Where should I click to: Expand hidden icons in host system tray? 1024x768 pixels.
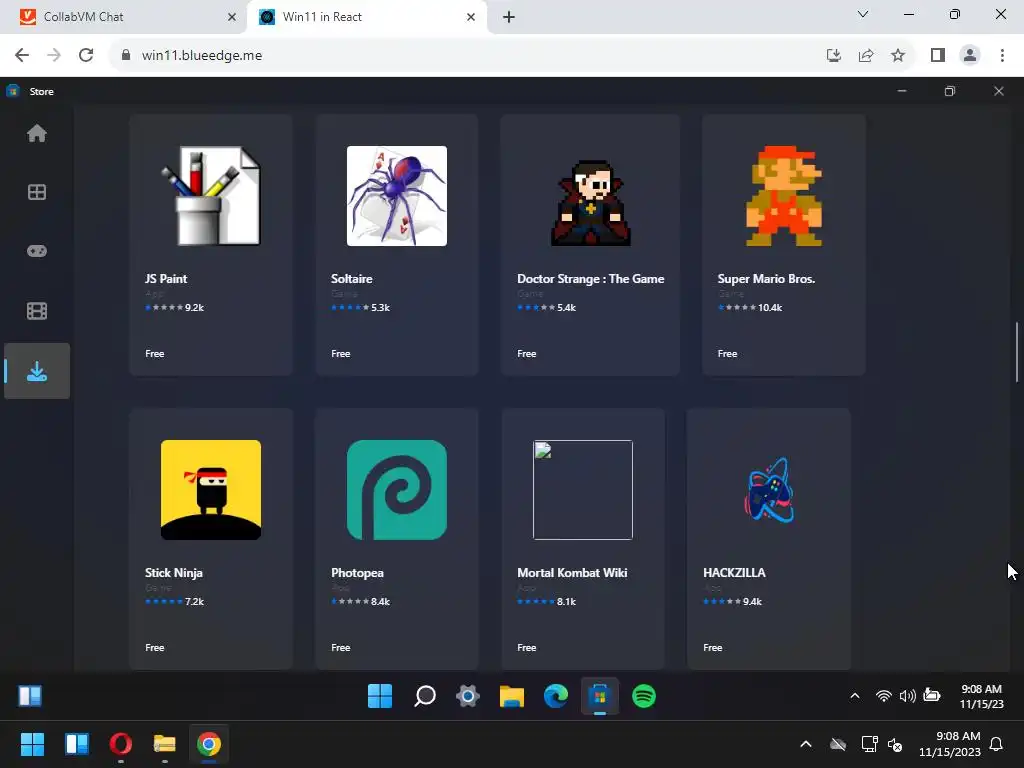[806, 744]
